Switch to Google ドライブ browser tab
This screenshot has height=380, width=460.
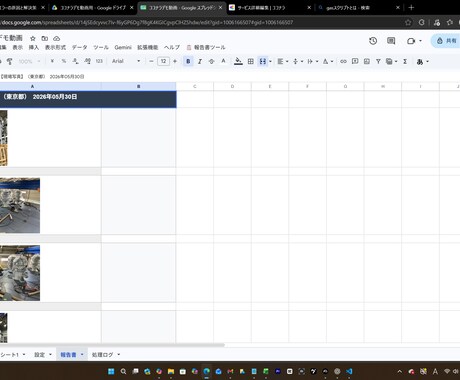click(x=93, y=7)
